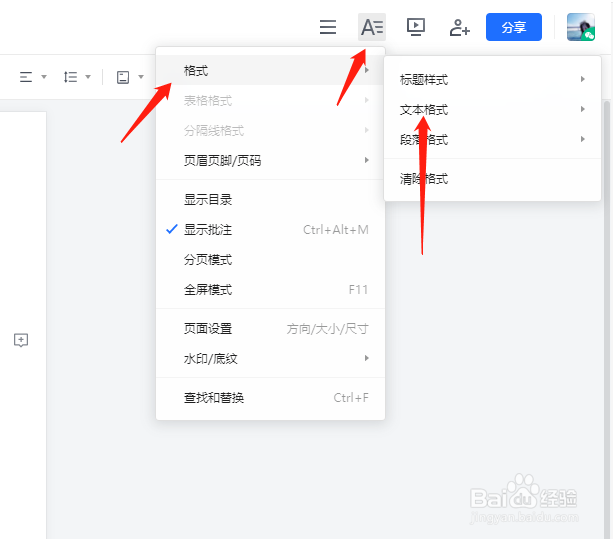Enter 全屏模式 from menu
Screen dimensions: 613x539
270,290
